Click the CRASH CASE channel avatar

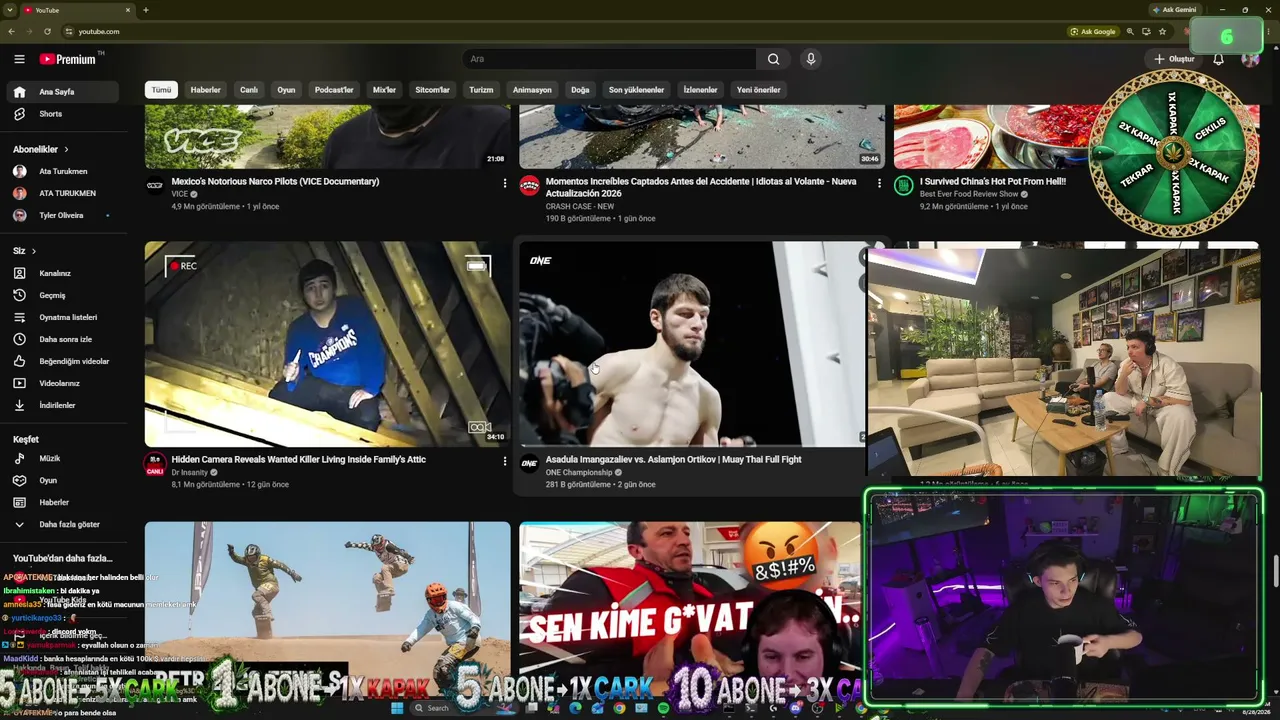pos(529,185)
